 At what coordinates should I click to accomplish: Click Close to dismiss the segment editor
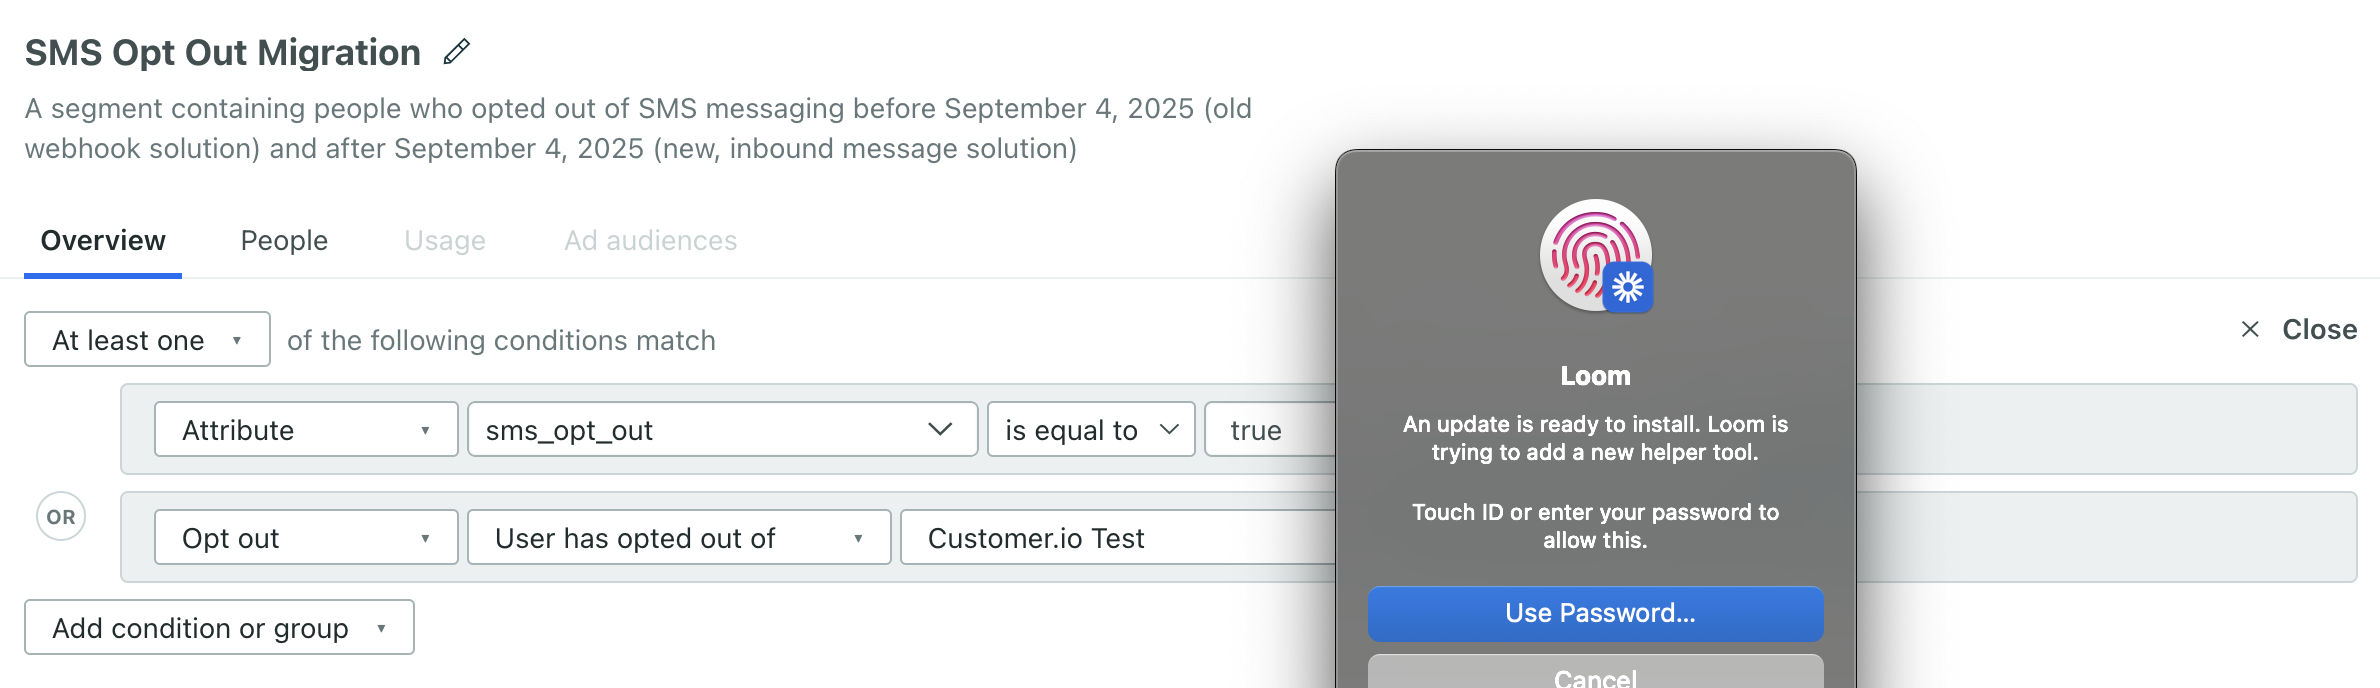[2318, 328]
